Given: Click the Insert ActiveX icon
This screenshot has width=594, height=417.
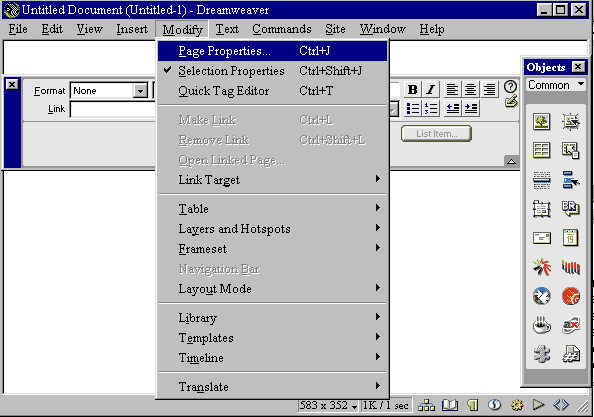Looking at the screenshot, I should [x=571, y=325].
